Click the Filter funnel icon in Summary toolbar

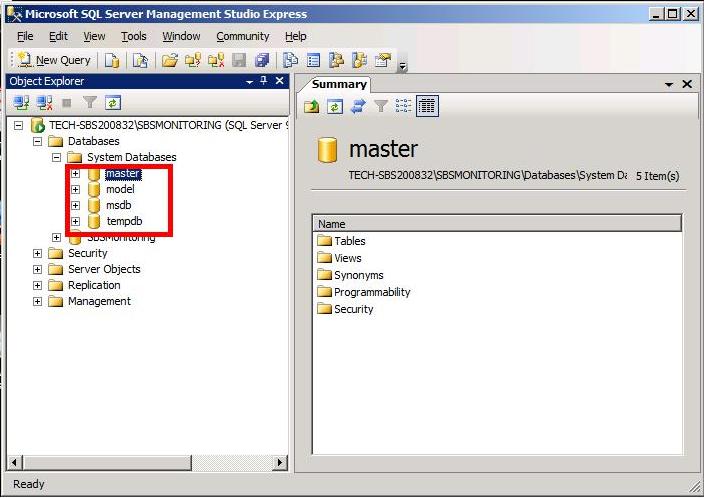[381, 106]
